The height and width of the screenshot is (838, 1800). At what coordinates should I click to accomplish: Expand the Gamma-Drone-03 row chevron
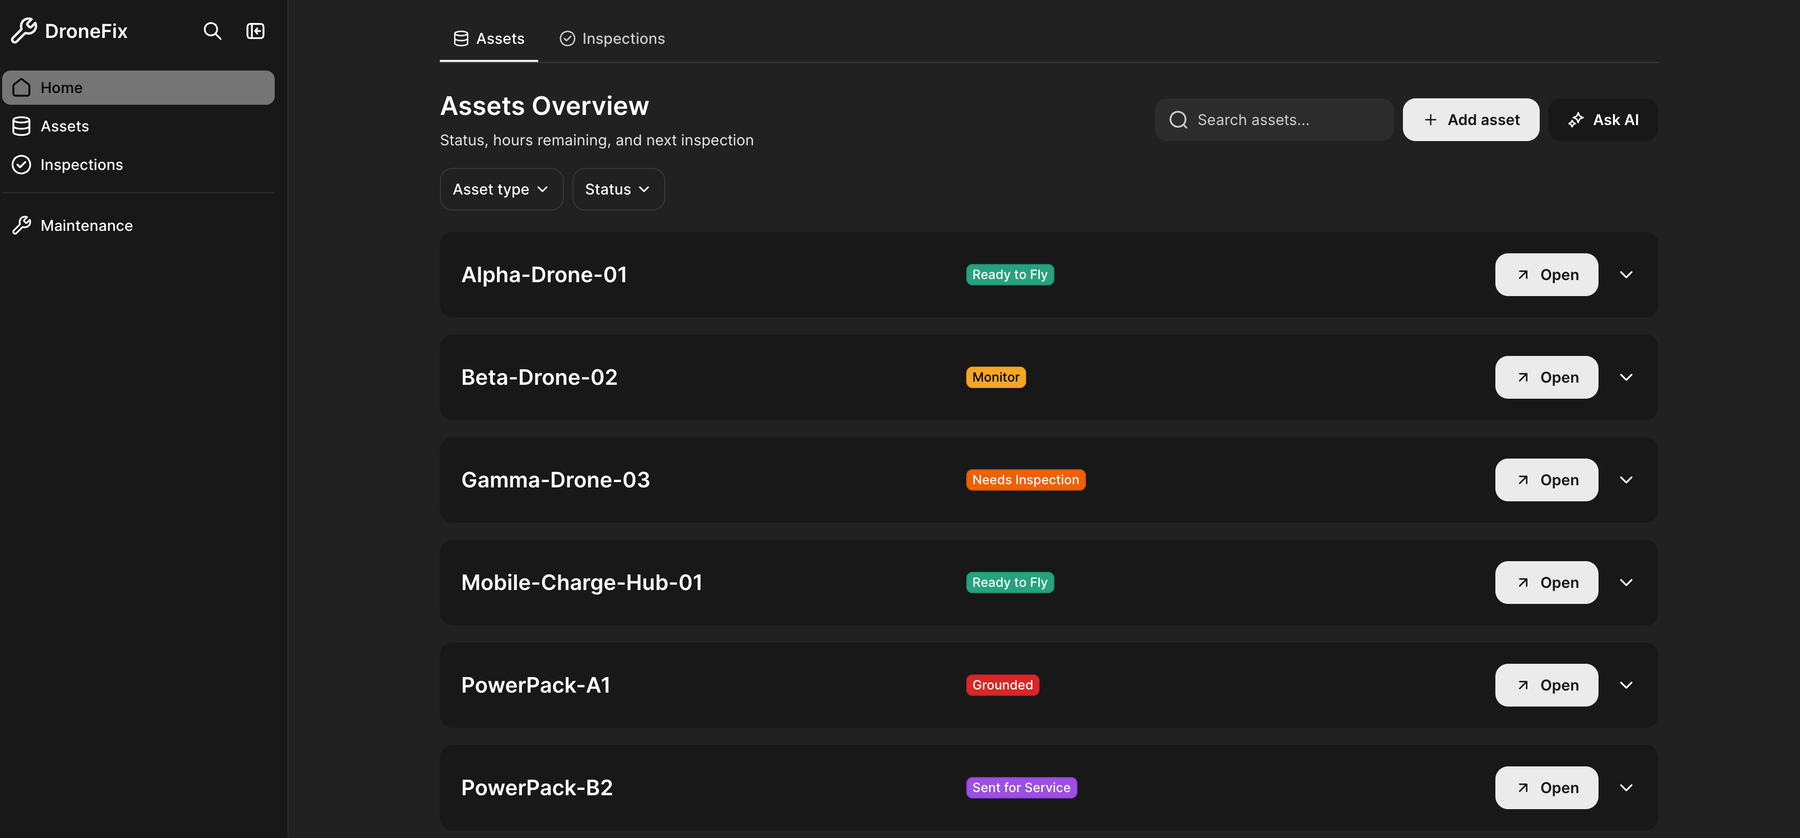(1626, 480)
